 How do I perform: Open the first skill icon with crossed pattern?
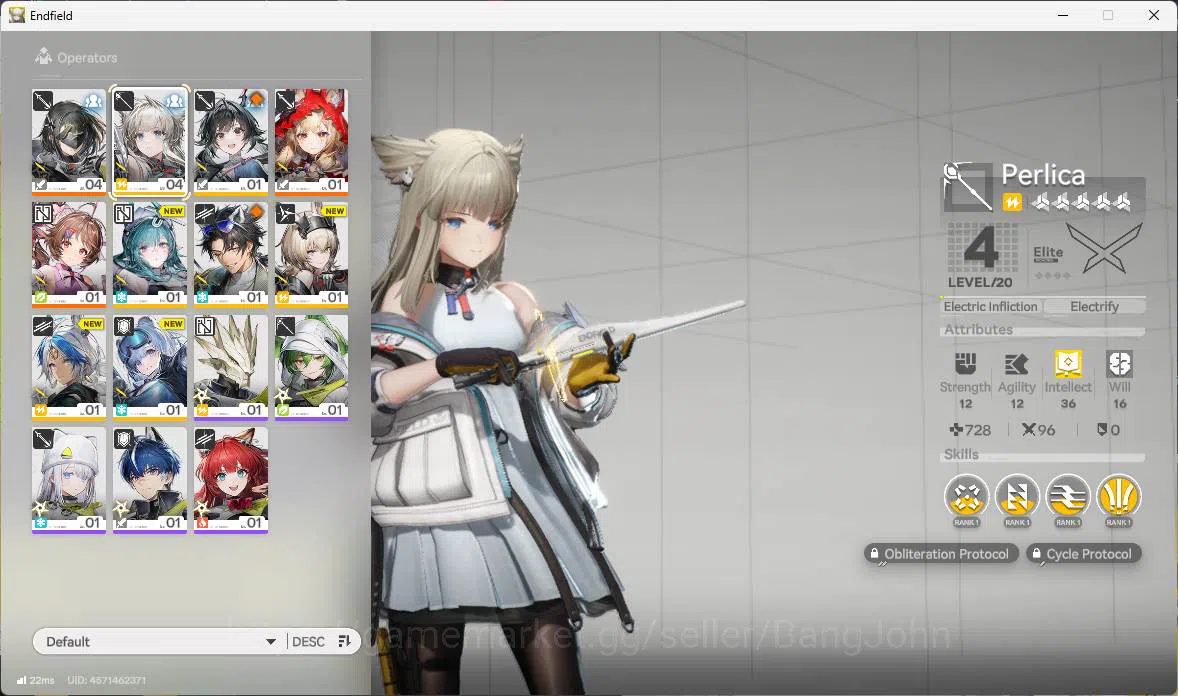[966, 498]
